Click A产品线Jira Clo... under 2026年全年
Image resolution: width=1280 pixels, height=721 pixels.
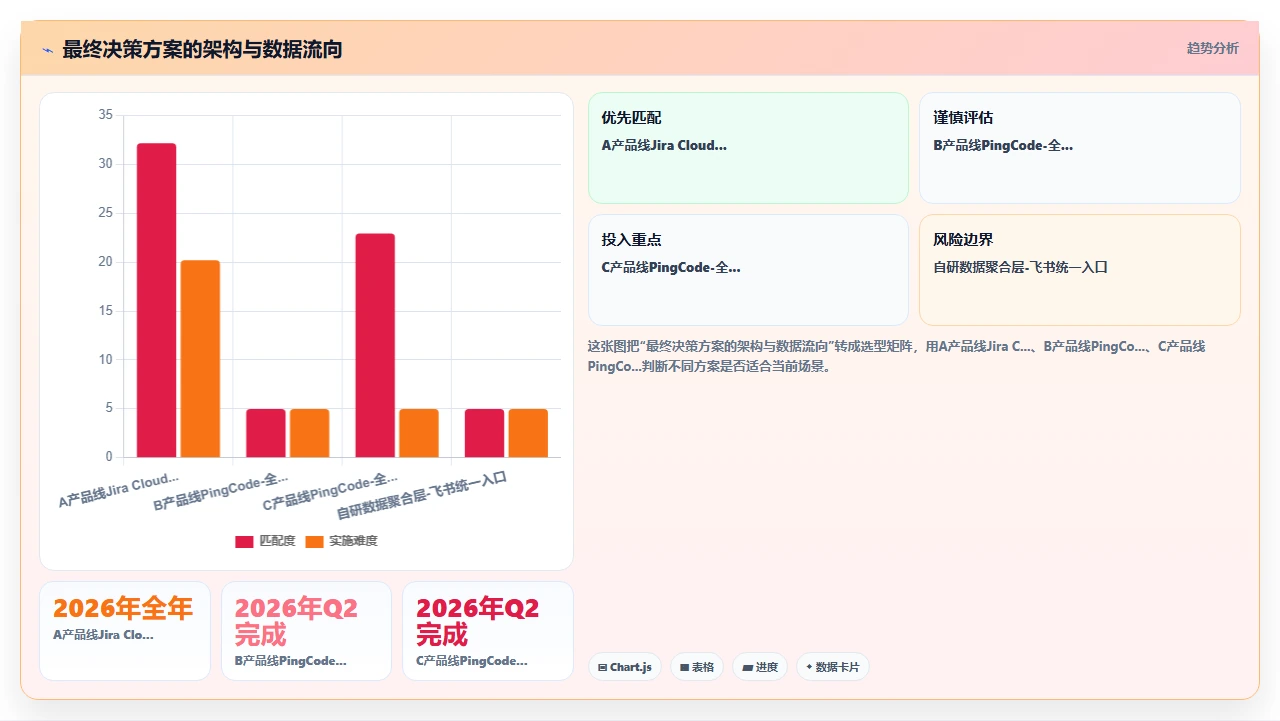[x=103, y=635]
